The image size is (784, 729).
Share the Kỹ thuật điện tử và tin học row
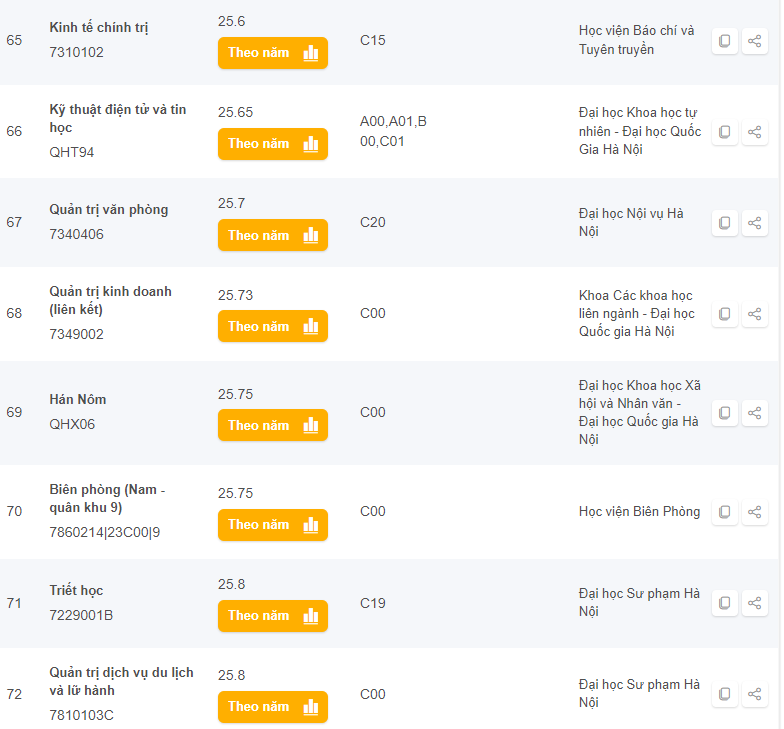pyautogui.click(x=755, y=132)
